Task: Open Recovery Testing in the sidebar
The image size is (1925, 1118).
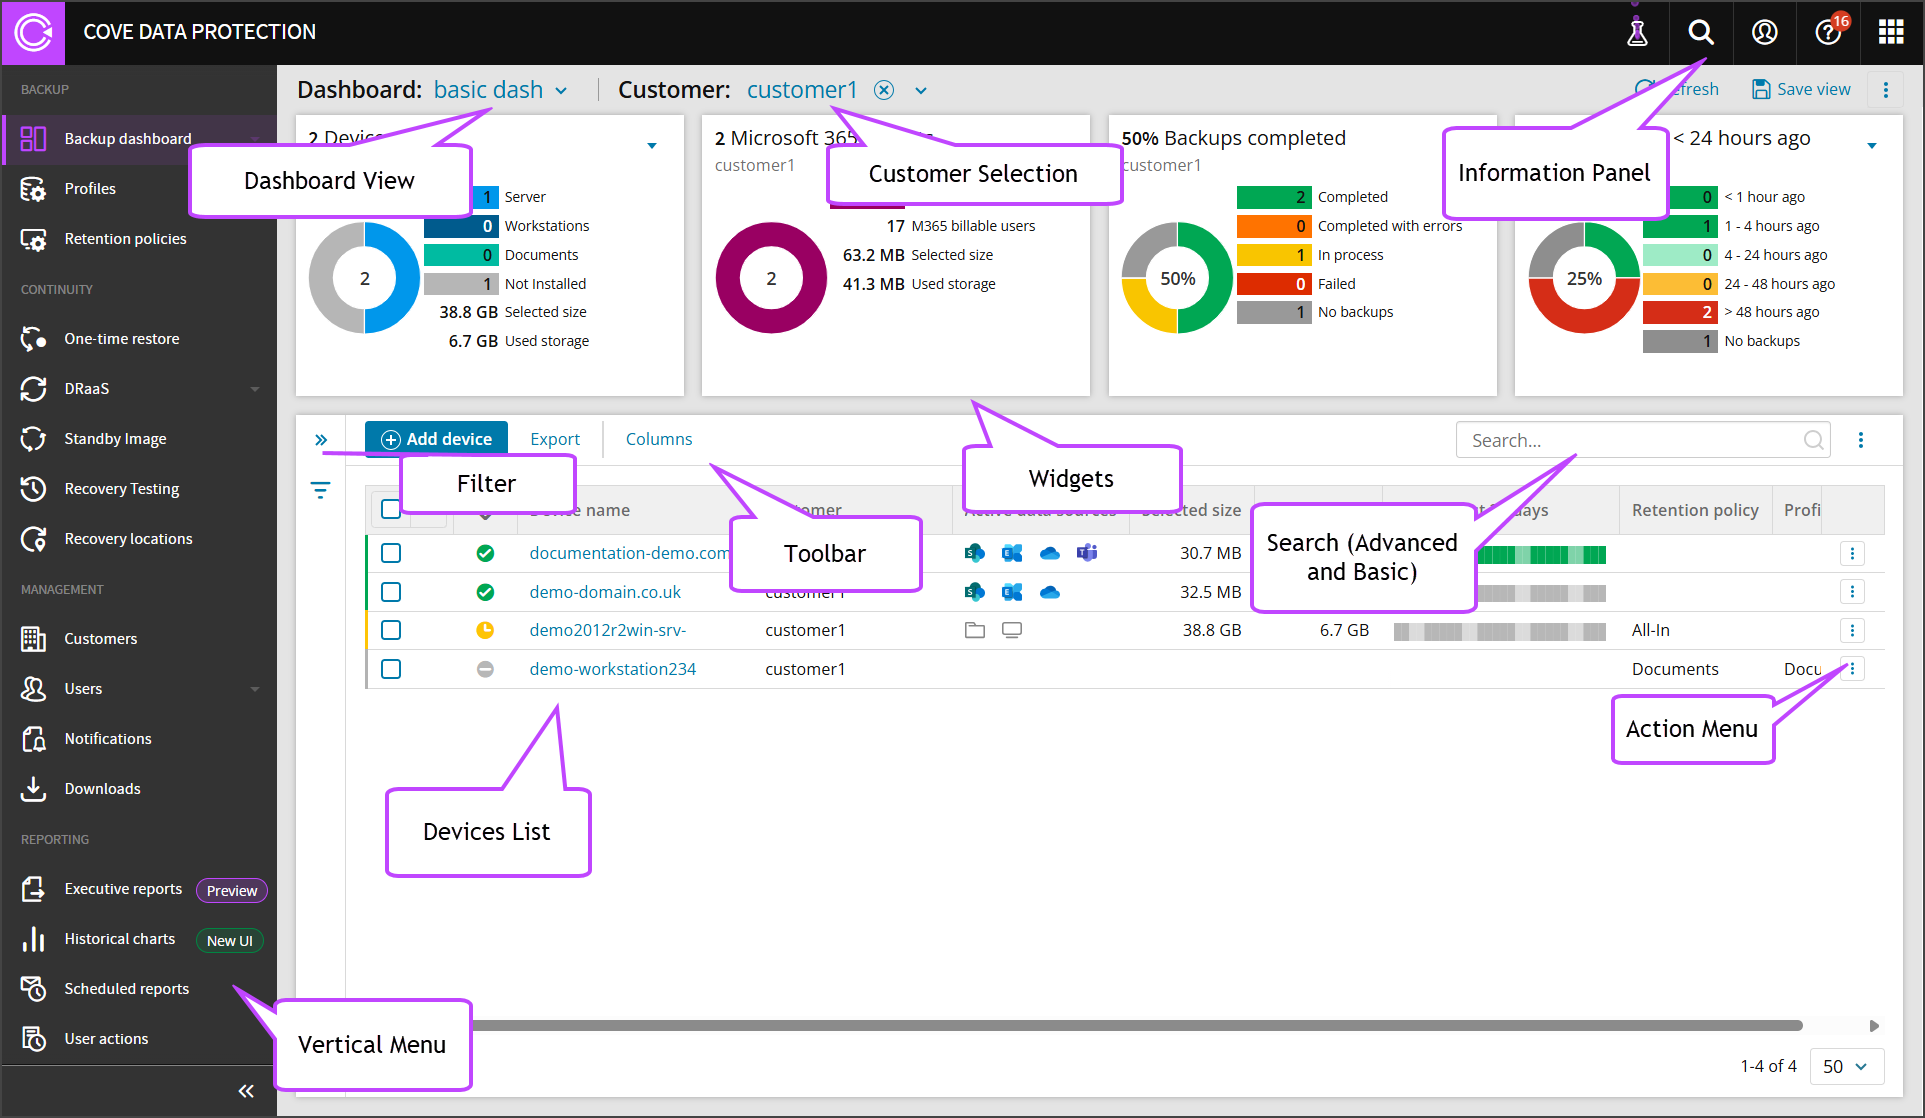Action: pos(121,489)
